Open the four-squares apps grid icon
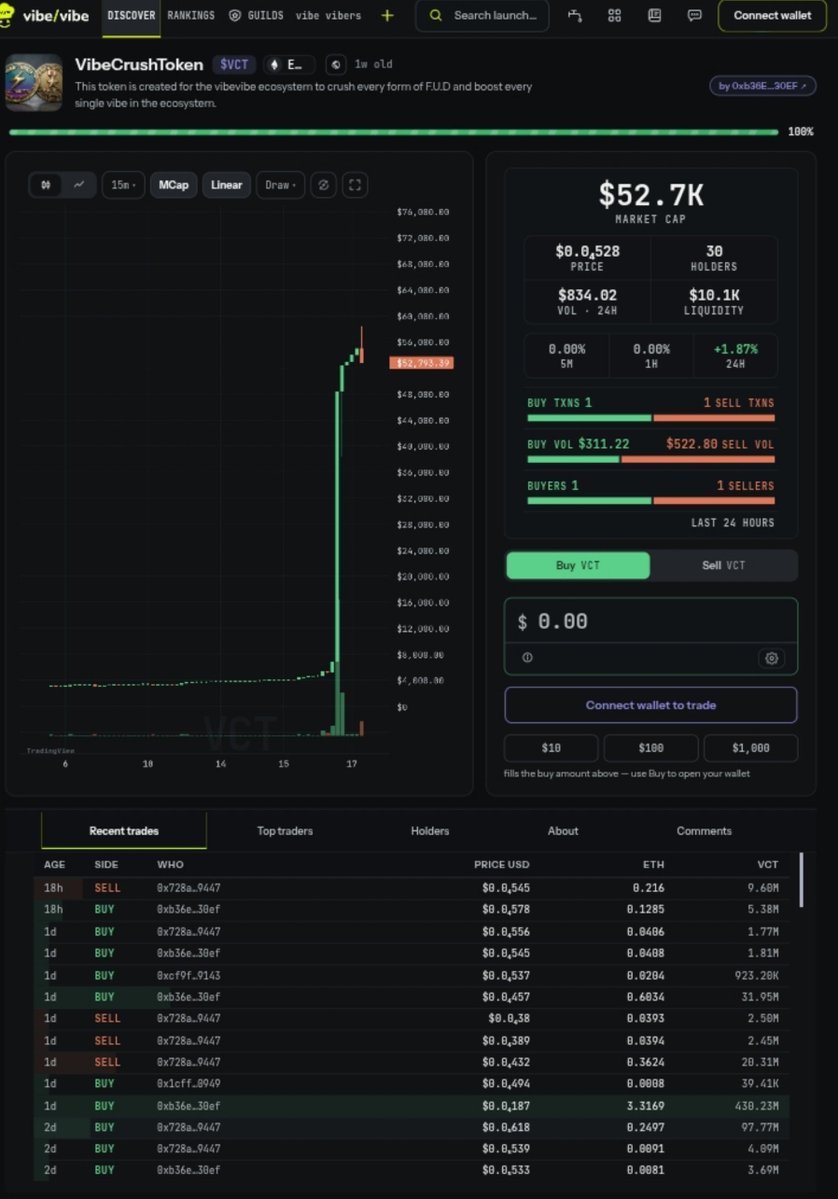 click(x=615, y=15)
